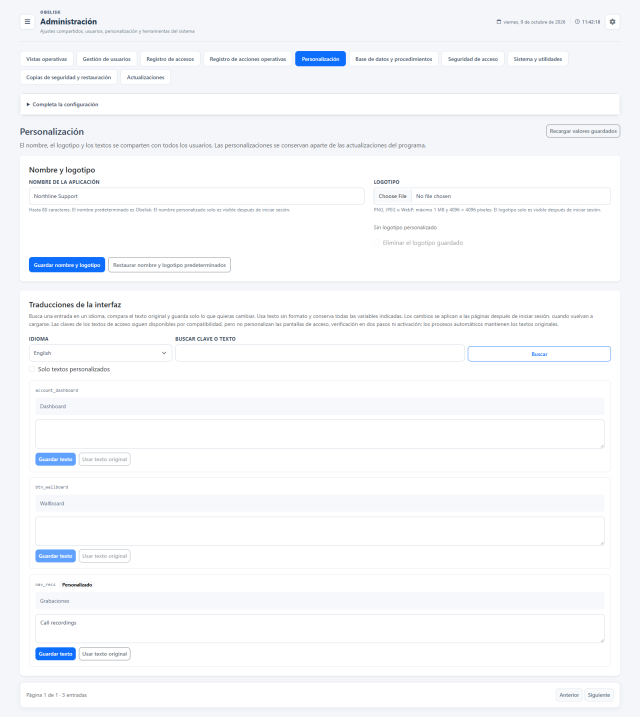Select the Personalización tab

(320, 59)
